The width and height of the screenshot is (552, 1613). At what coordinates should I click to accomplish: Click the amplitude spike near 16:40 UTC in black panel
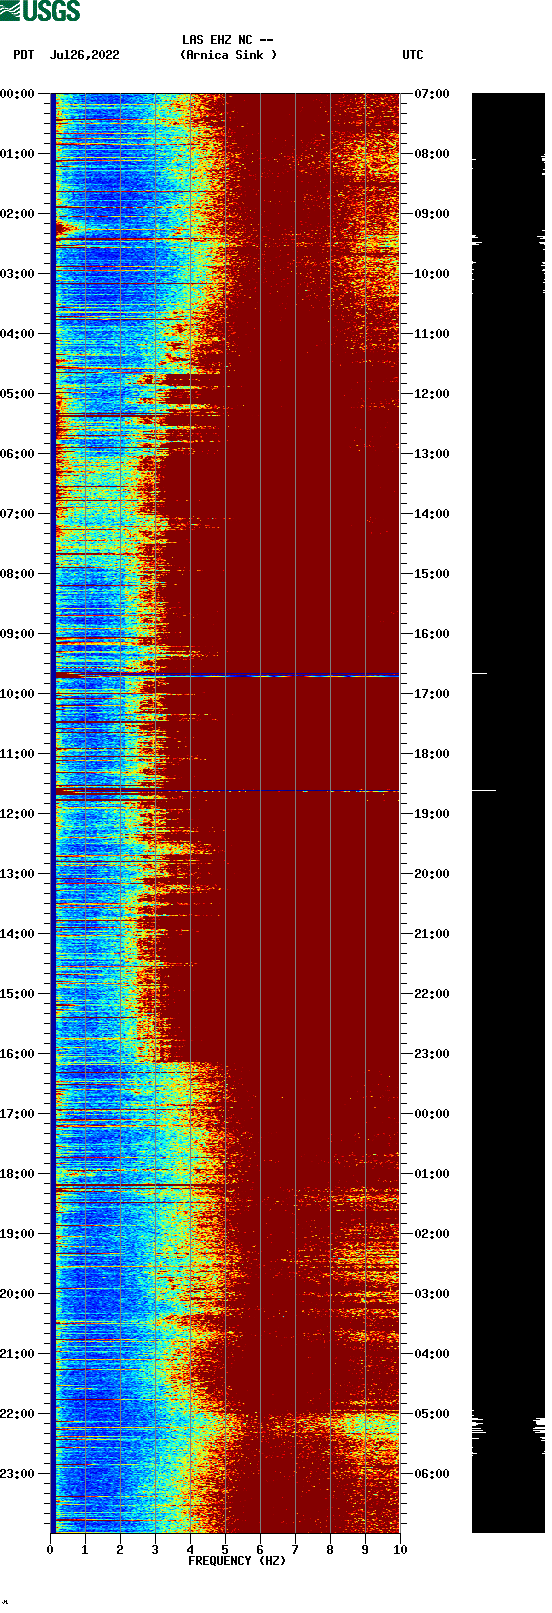(x=480, y=673)
